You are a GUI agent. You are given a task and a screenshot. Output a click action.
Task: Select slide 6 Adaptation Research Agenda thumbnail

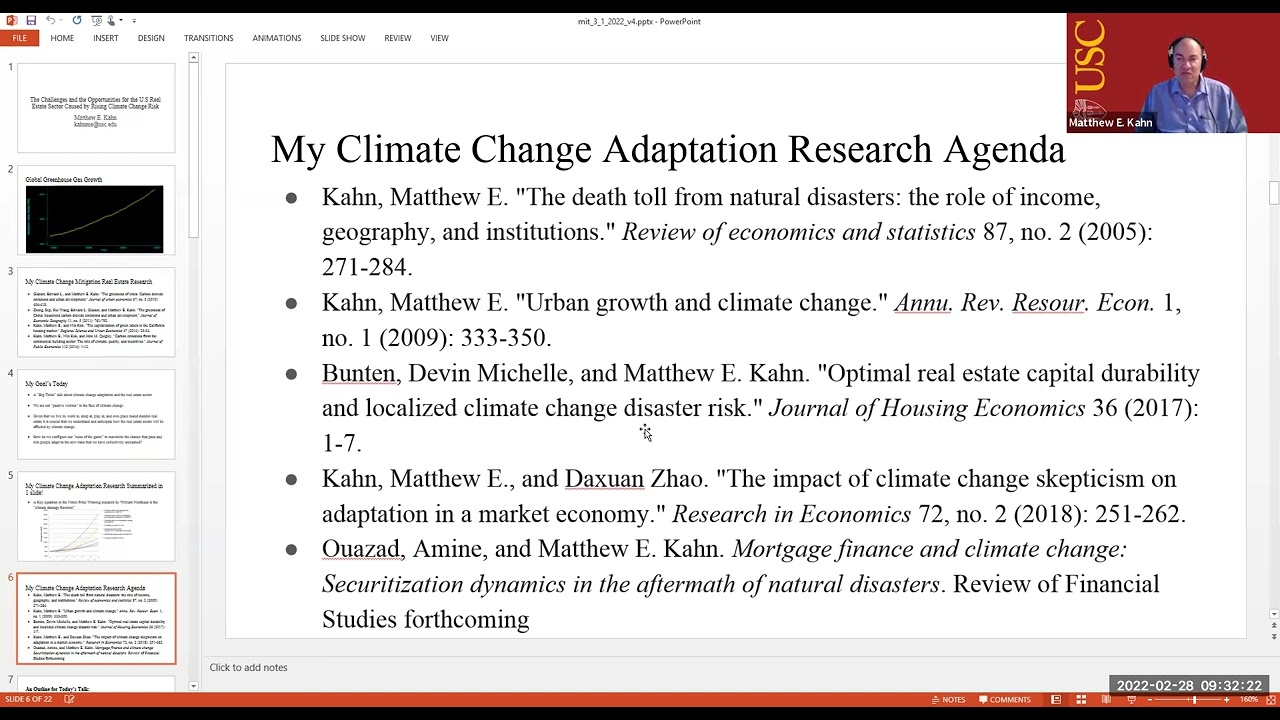(x=95, y=618)
